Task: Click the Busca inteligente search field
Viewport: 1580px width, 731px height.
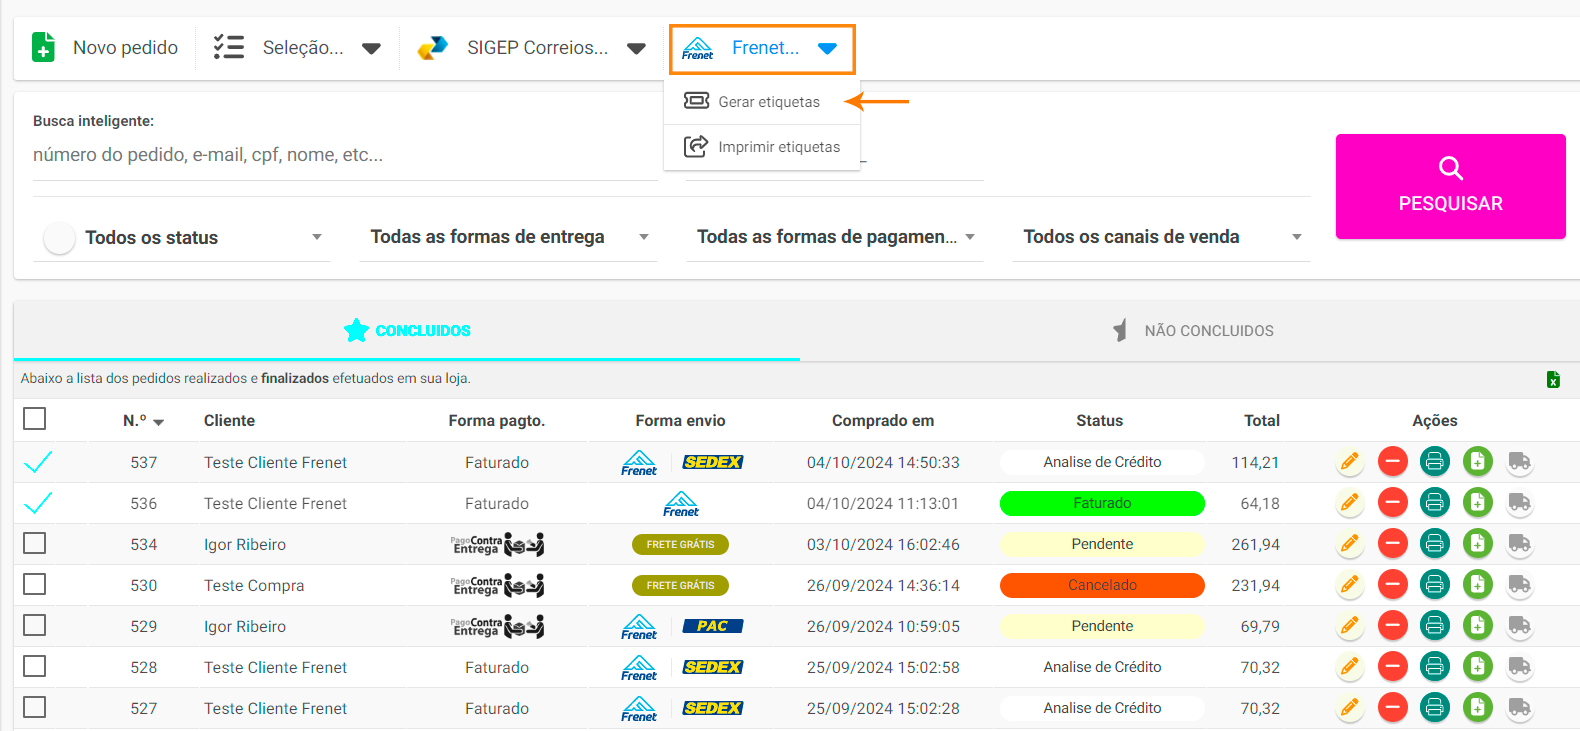Action: click(345, 155)
